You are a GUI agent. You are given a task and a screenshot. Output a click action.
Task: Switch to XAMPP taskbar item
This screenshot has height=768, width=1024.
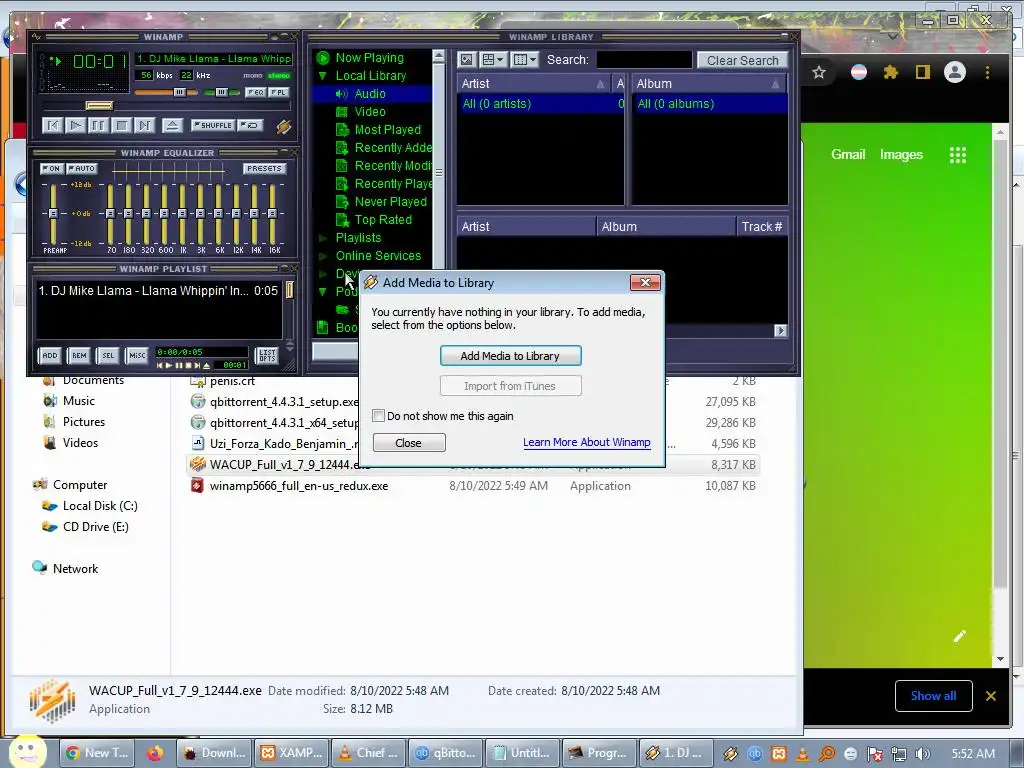click(x=291, y=753)
